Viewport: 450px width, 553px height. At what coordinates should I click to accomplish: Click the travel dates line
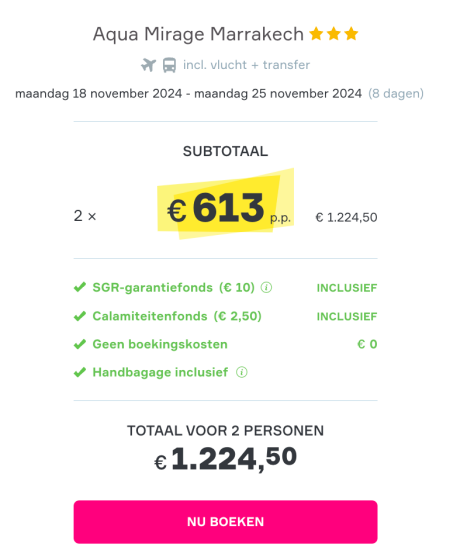(188, 93)
